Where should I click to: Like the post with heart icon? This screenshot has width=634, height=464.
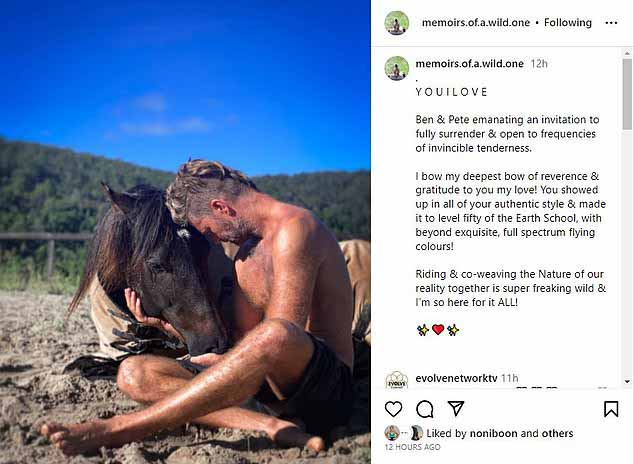tap(393, 409)
